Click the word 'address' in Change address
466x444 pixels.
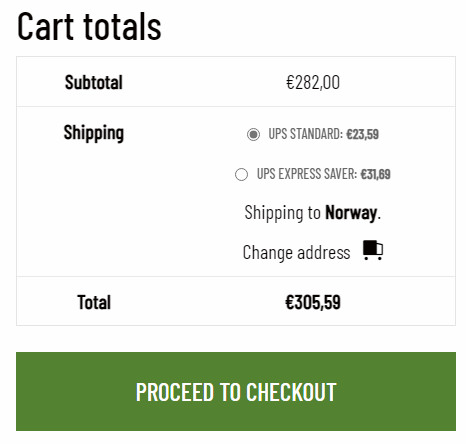(x=324, y=252)
